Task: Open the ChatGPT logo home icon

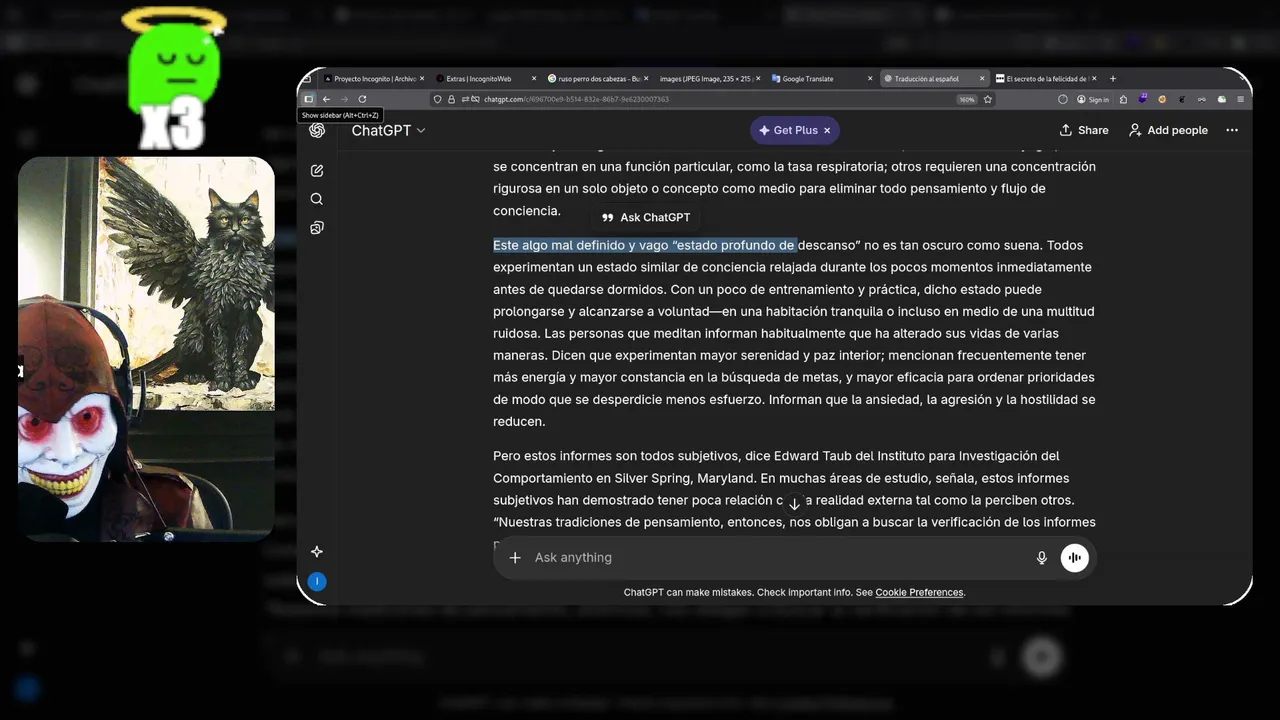Action: click(317, 130)
